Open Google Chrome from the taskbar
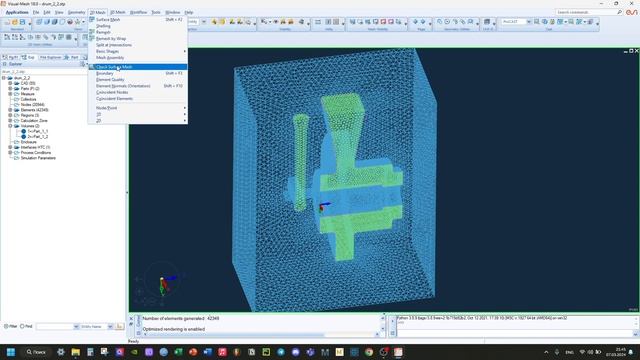Viewport: 640px width, 360px height. tap(369, 352)
